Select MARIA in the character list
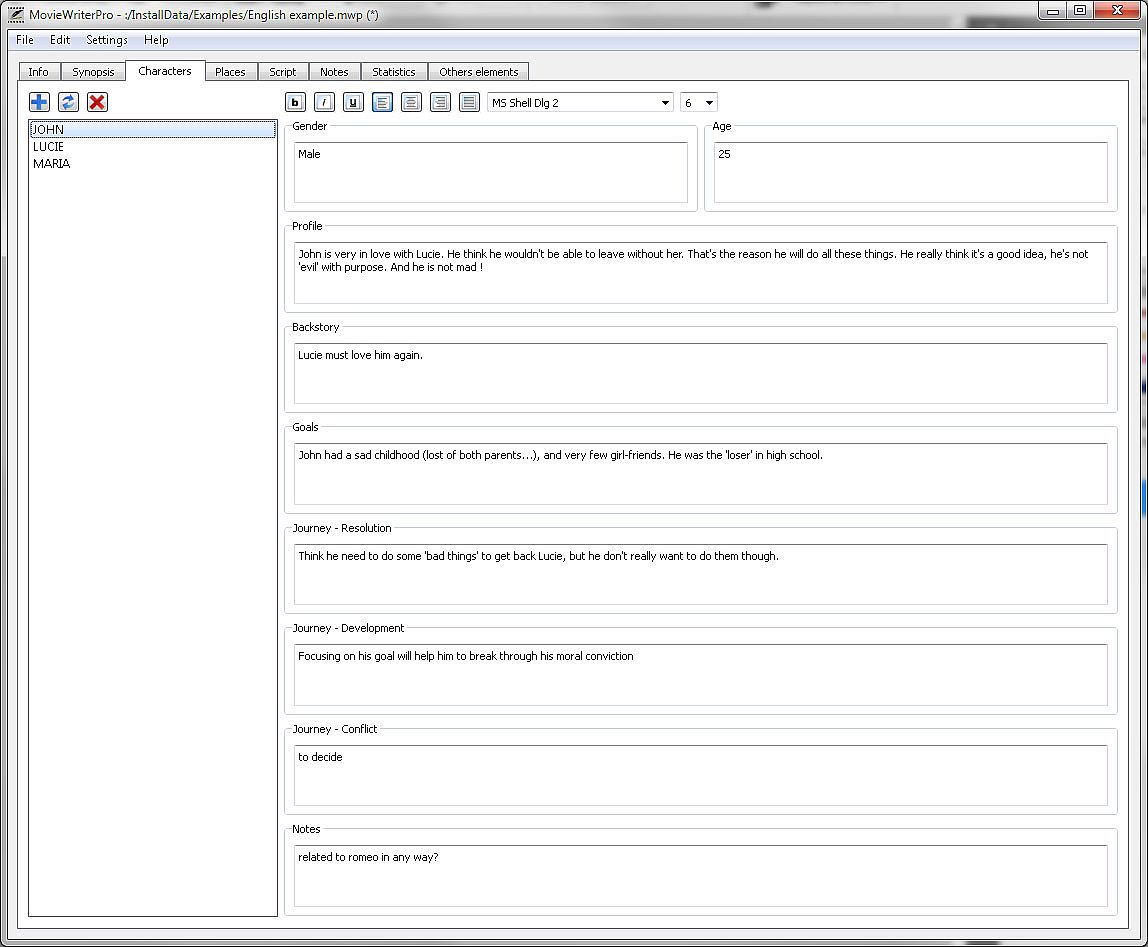Image resolution: width=1148 pixels, height=947 pixels. (51, 164)
